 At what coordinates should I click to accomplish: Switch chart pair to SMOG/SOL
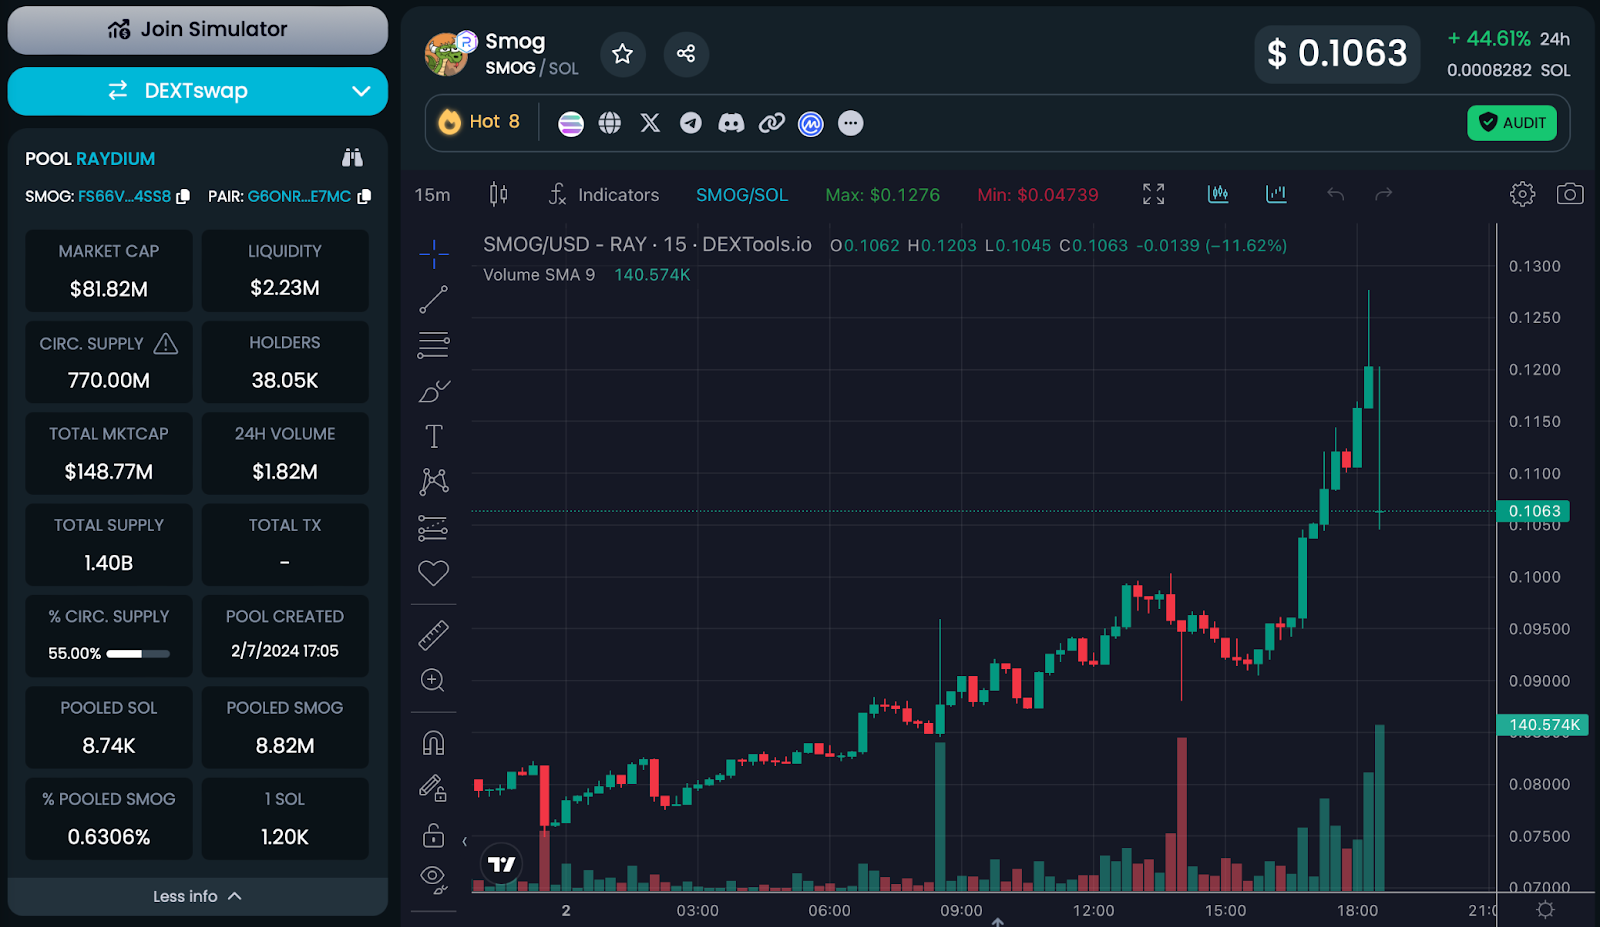point(742,195)
